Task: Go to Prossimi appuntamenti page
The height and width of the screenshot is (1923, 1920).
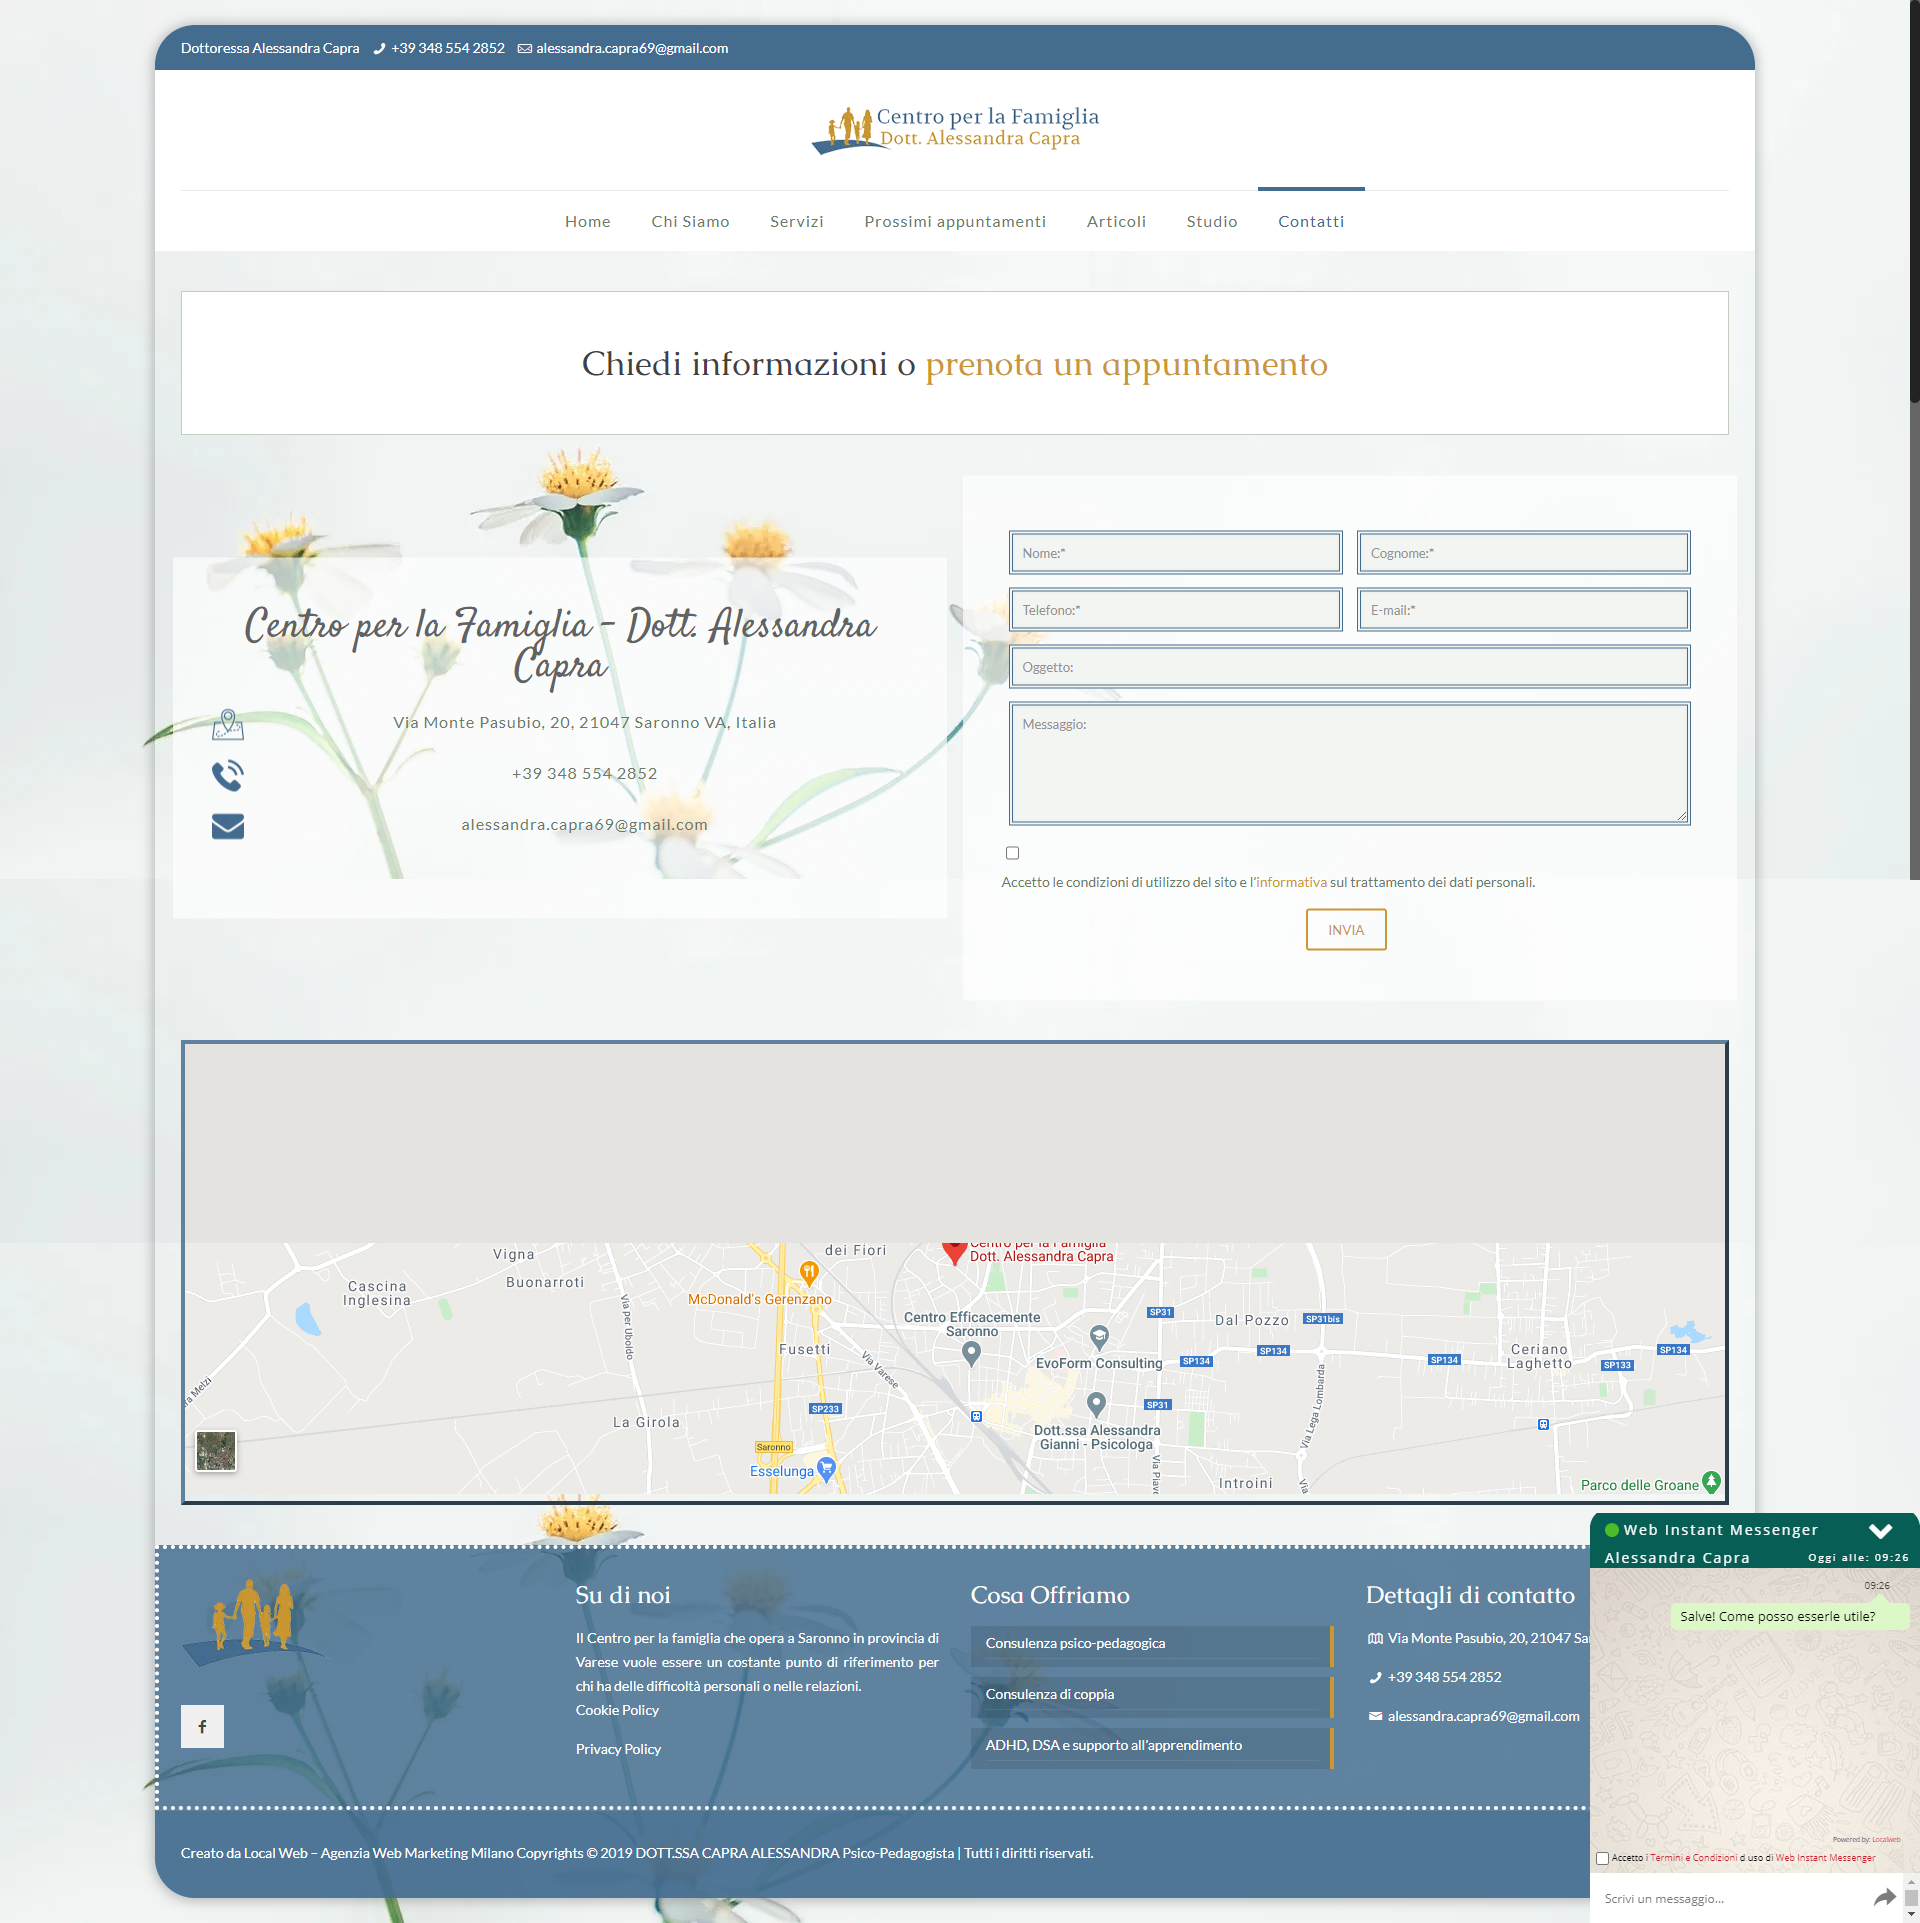Action: tap(954, 222)
